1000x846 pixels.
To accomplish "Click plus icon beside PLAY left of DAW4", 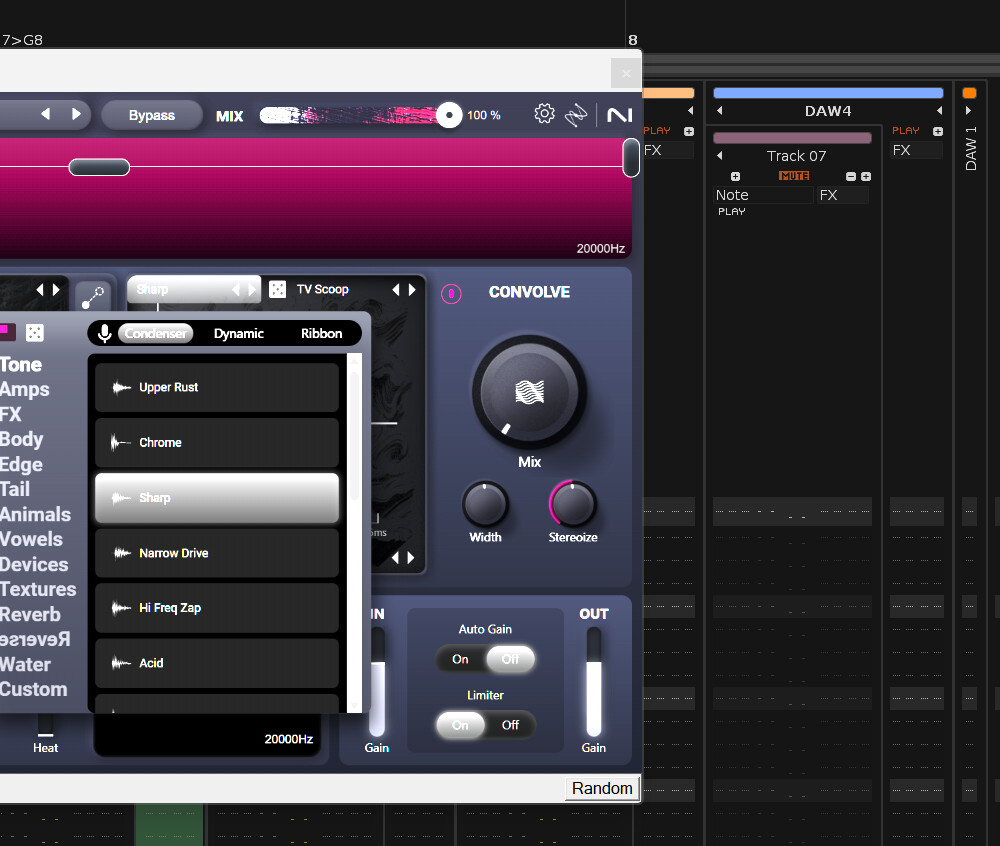I will tap(689, 131).
